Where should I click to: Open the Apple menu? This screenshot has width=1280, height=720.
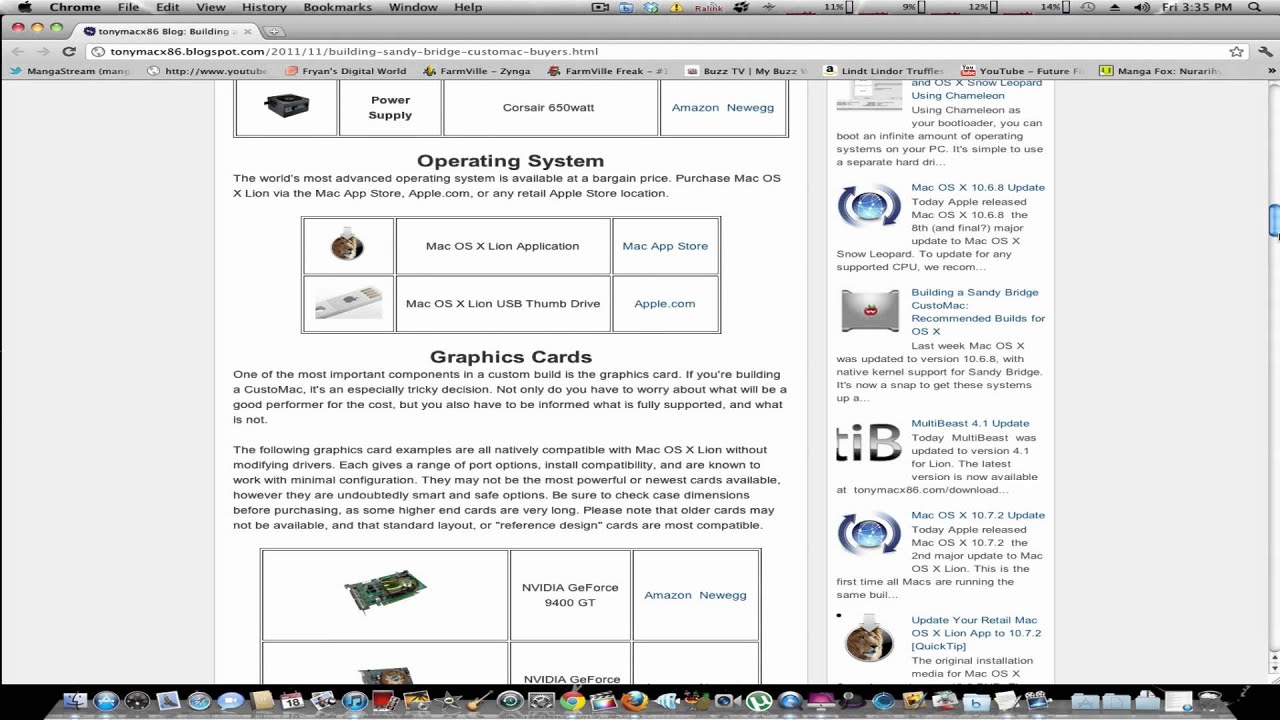coord(25,7)
